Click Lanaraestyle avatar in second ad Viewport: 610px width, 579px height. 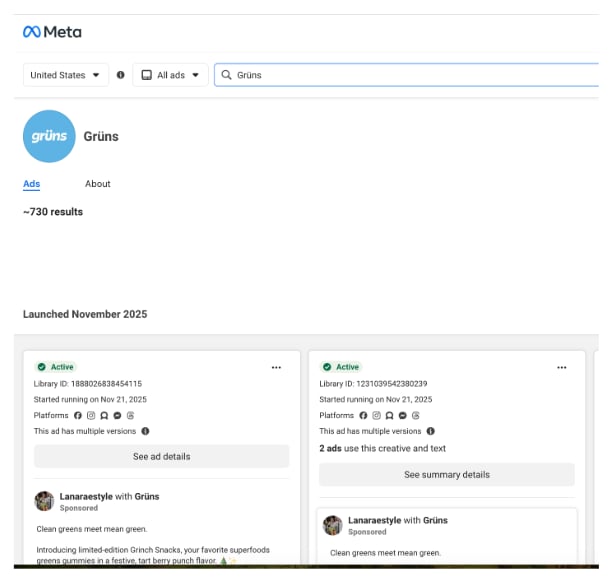point(331,525)
